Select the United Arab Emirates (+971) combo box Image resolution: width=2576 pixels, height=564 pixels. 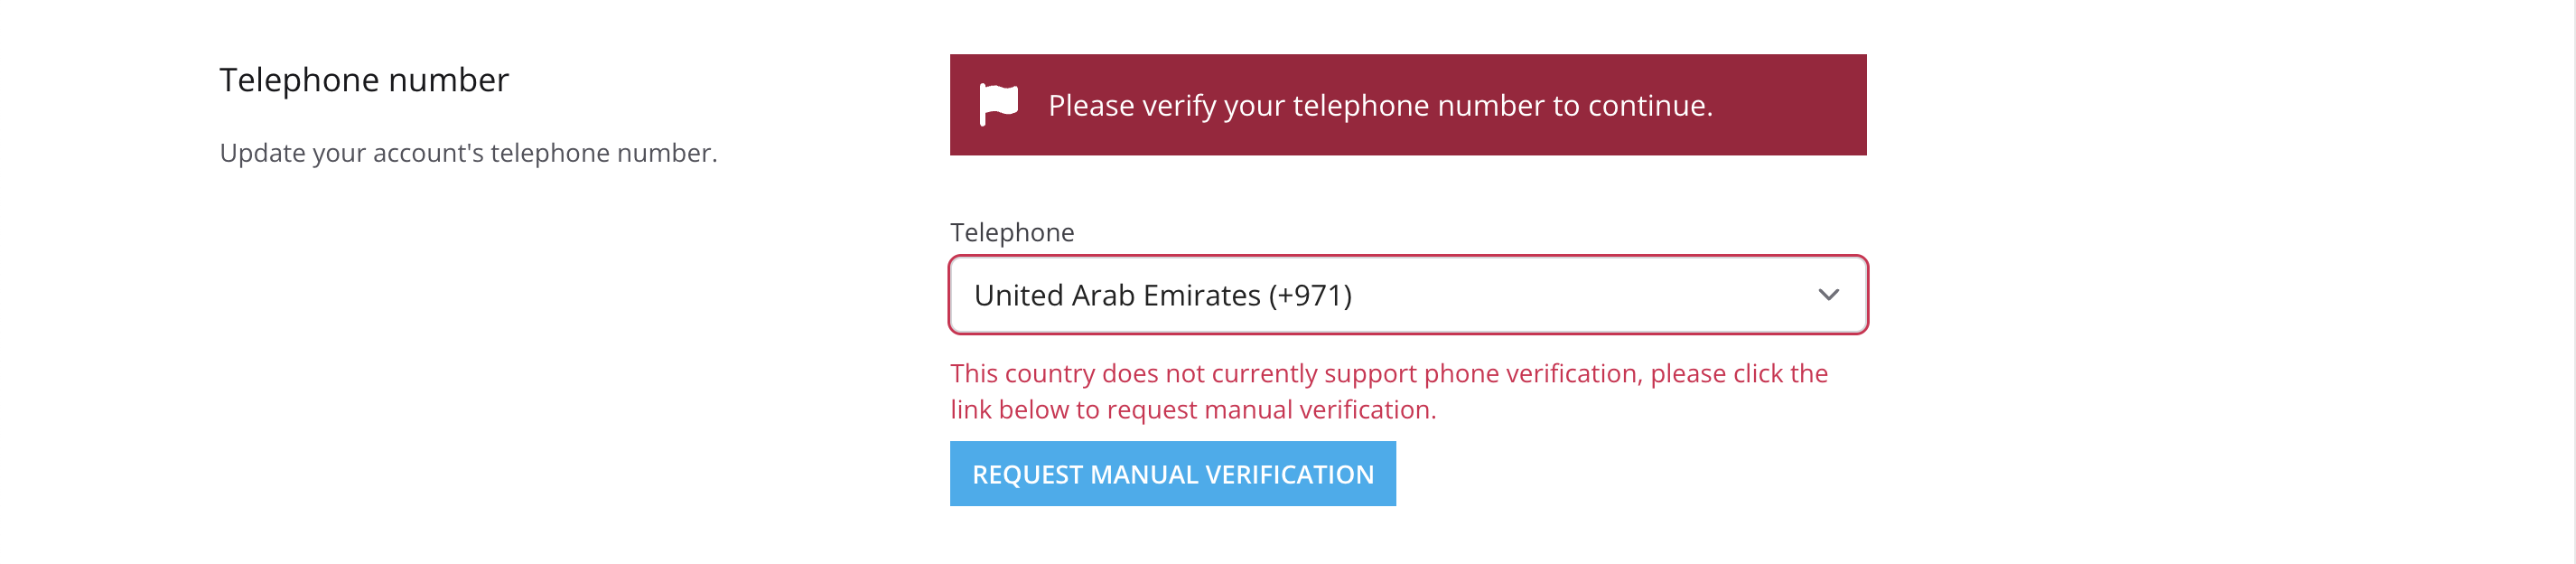1408,295
